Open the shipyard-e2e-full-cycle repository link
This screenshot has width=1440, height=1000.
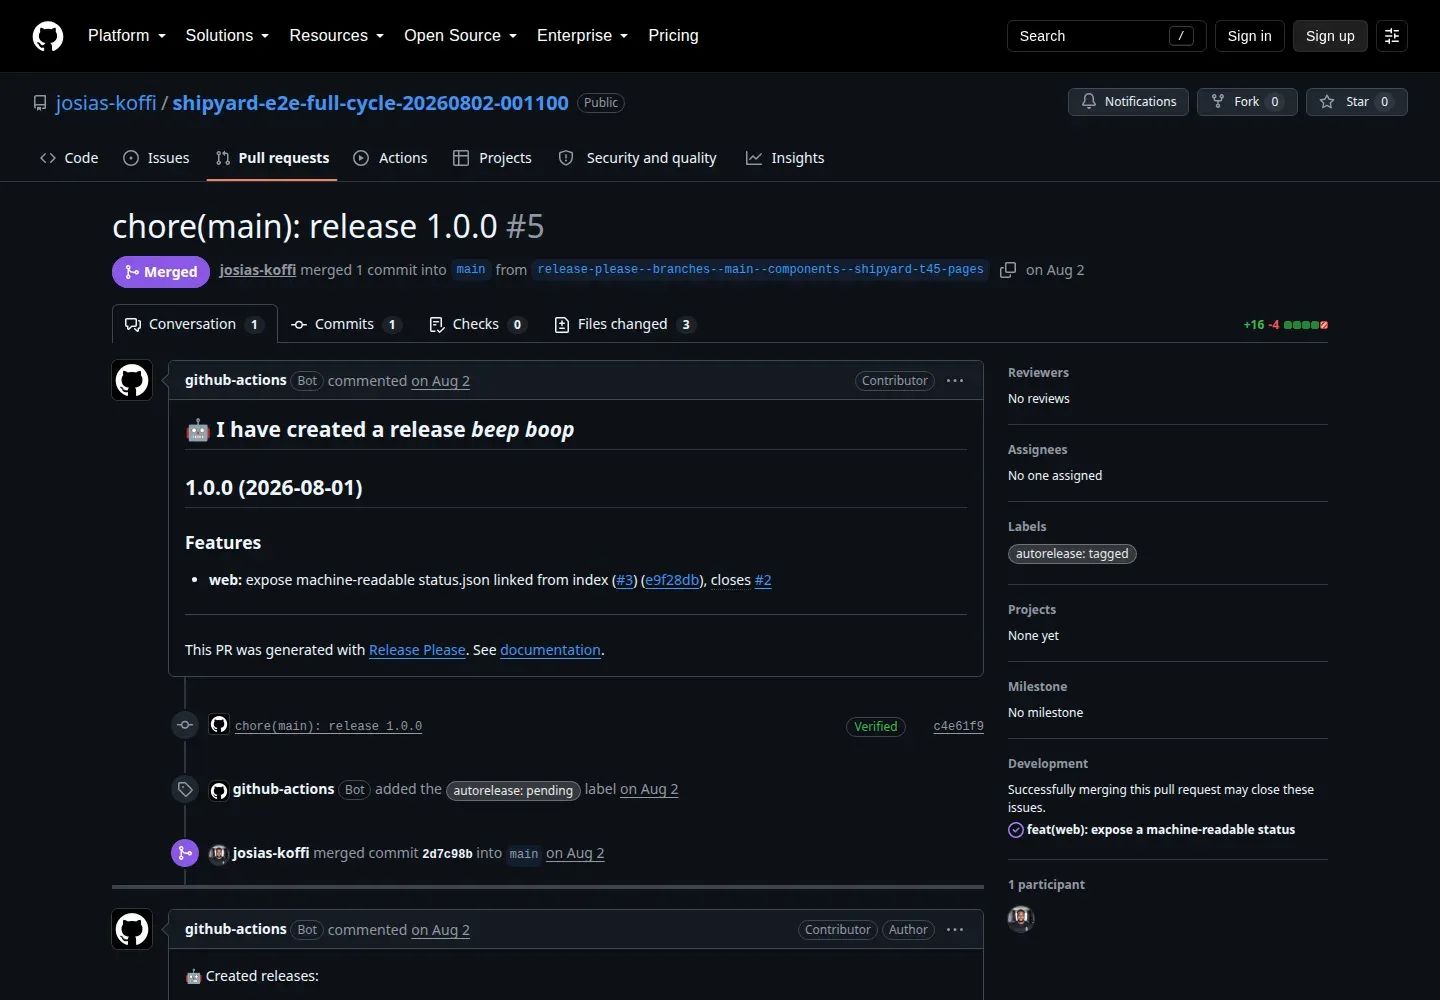(370, 103)
